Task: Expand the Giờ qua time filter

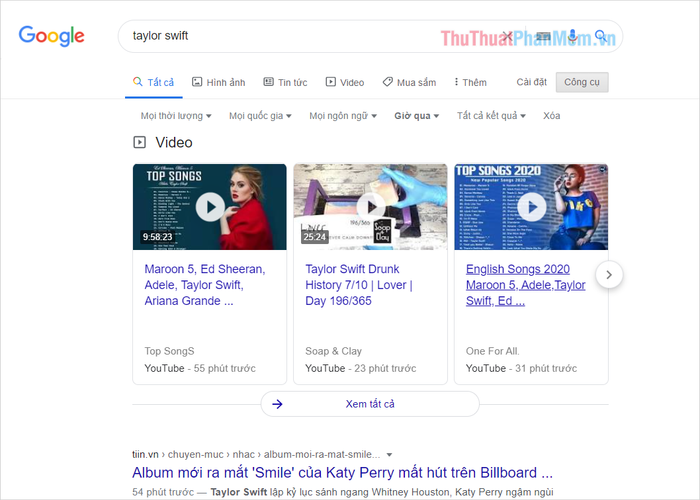Action: coord(417,116)
